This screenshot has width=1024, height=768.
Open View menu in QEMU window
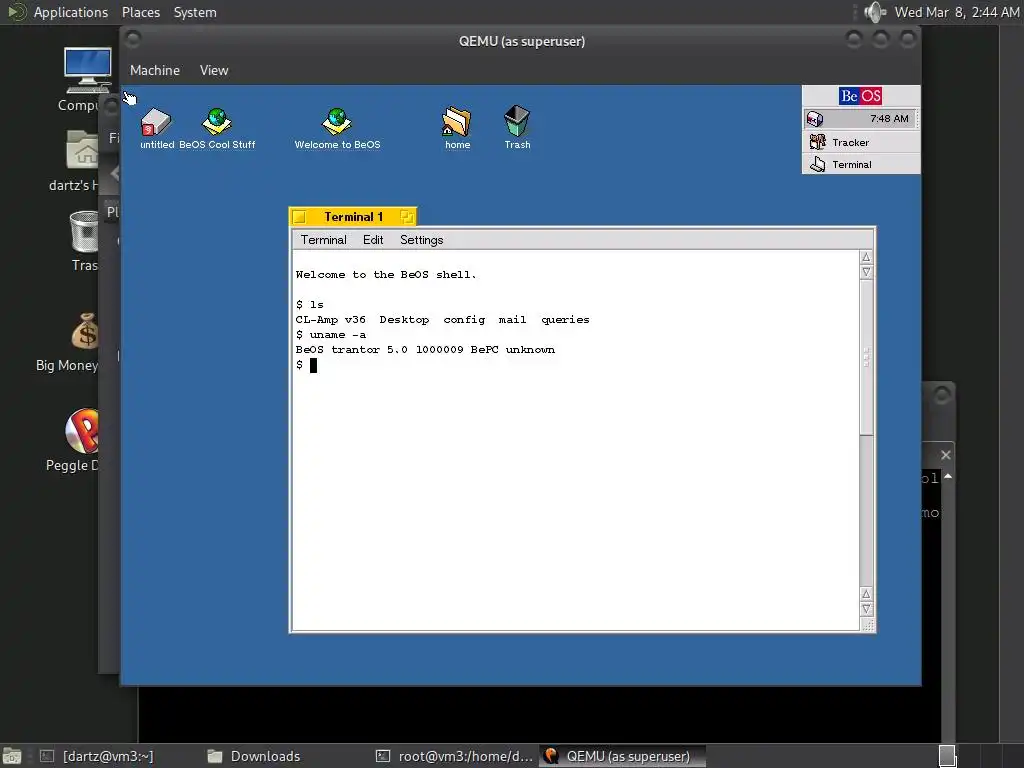point(214,71)
